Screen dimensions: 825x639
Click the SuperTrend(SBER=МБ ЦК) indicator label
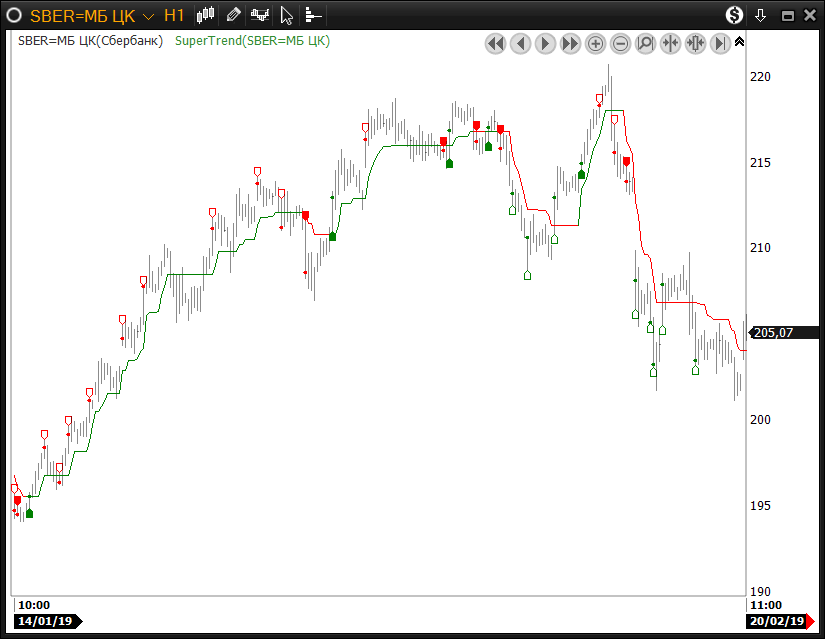[252, 41]
